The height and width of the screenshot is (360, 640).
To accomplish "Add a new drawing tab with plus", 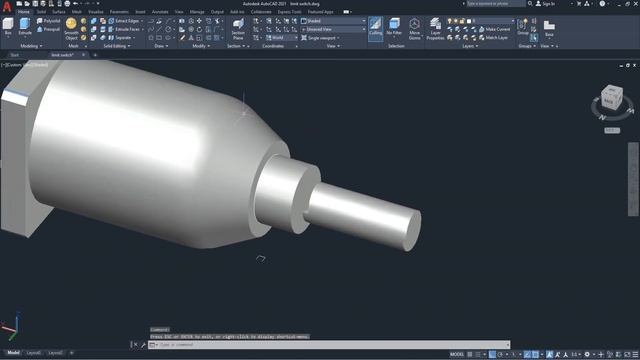I will (x=95, y=55).
